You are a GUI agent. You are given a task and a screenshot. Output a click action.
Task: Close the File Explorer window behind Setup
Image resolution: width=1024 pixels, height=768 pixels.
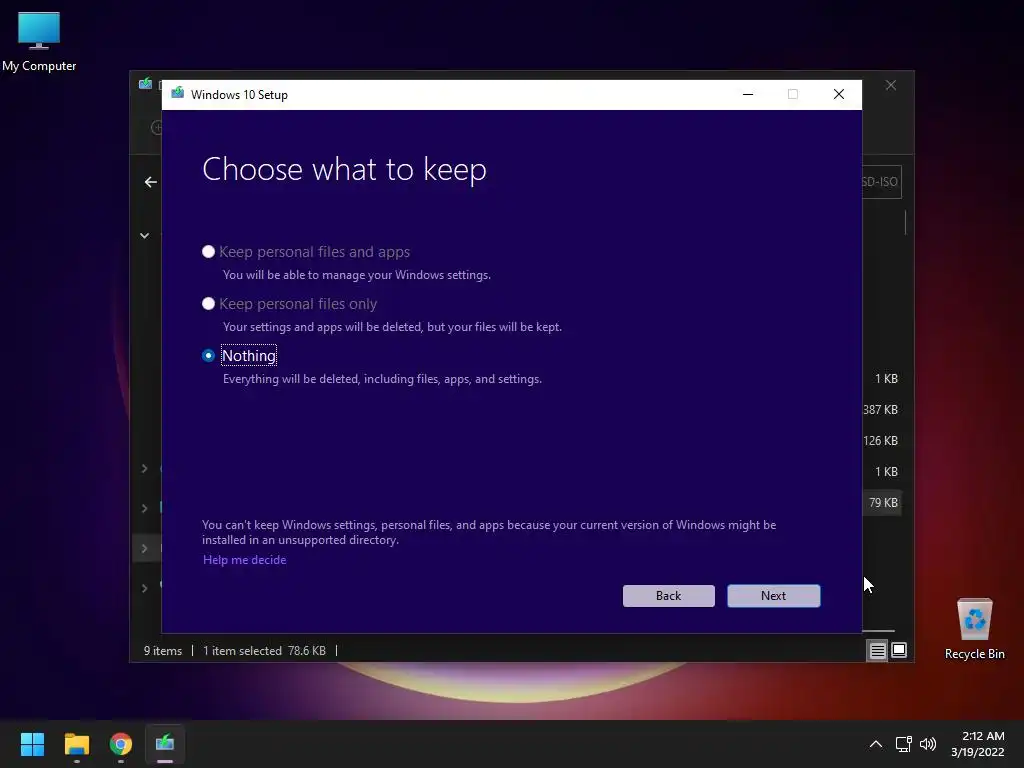(891, 86)
